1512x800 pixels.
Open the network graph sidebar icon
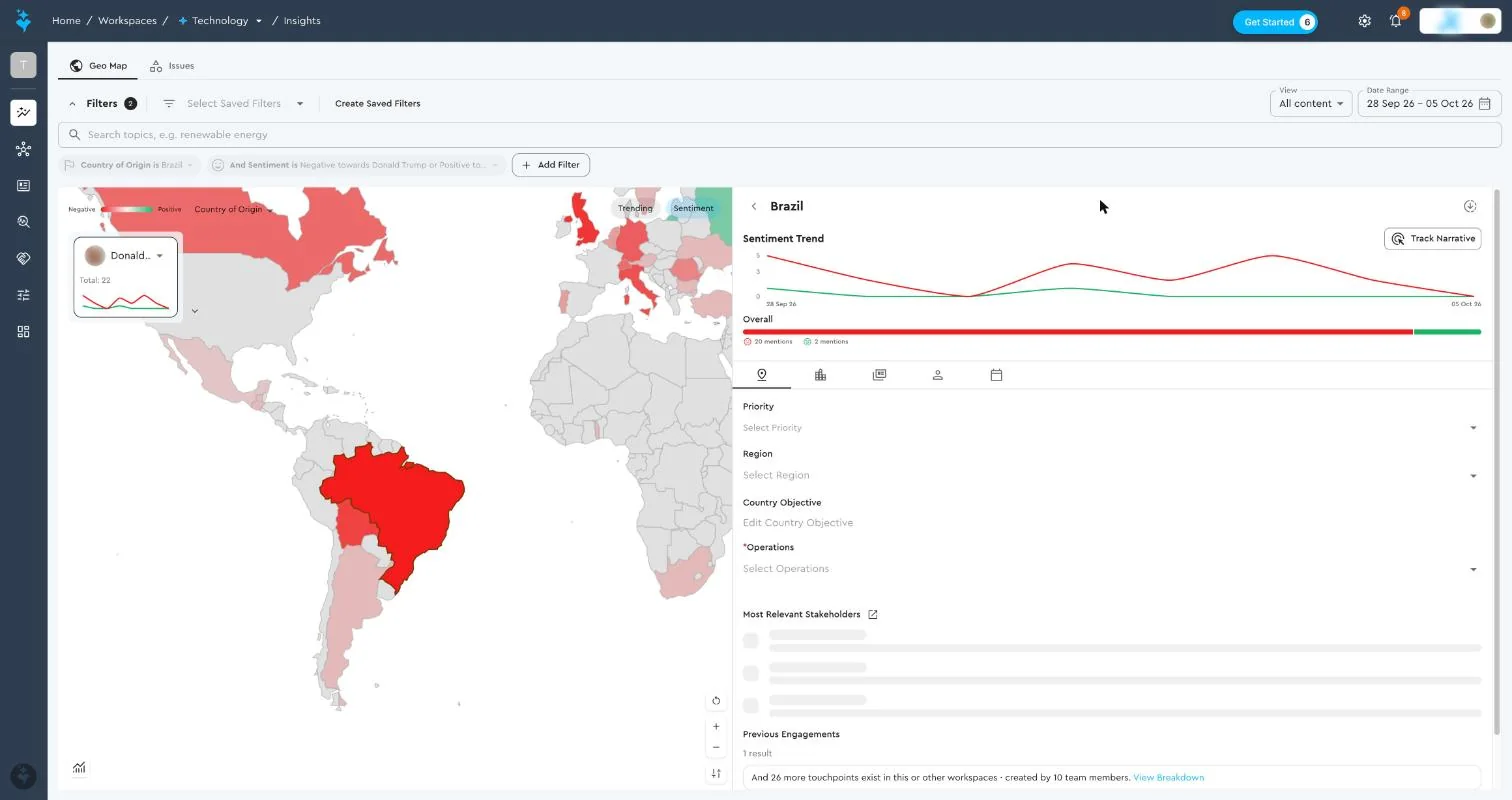[23, 149]
